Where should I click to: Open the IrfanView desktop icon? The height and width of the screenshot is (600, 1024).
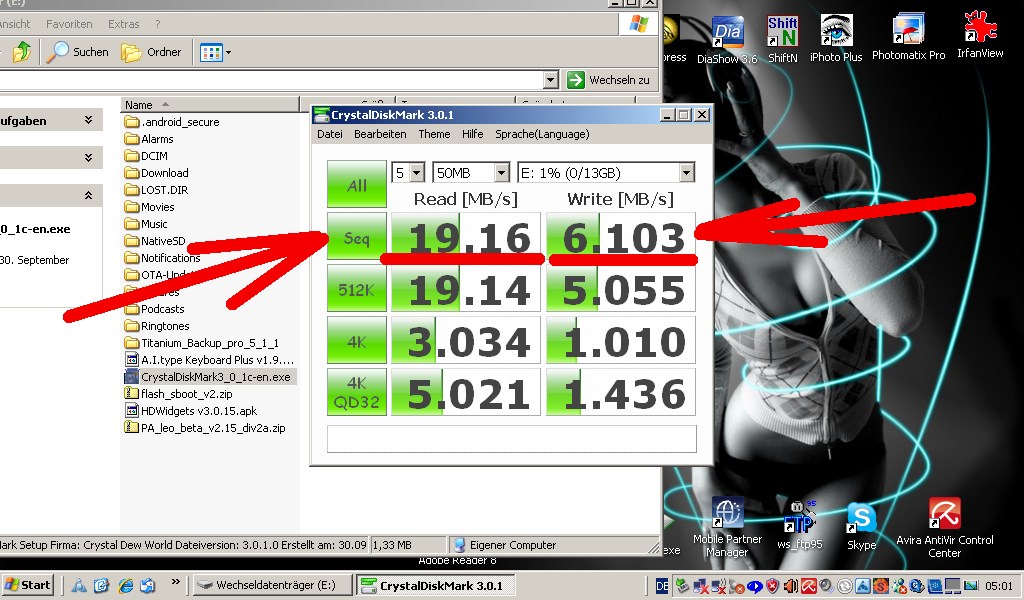pyautogui.click(x=979, y=33)
